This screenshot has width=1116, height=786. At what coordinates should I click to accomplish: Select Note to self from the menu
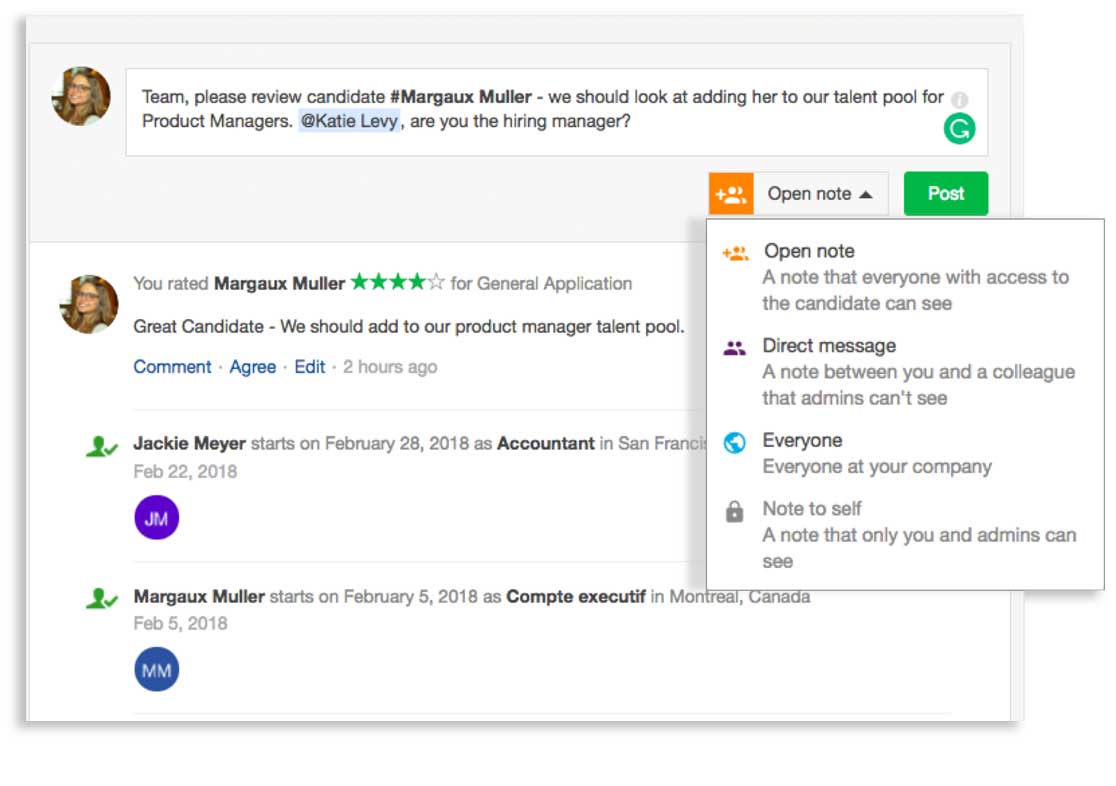pyautogui.click(x=904, y=534)
